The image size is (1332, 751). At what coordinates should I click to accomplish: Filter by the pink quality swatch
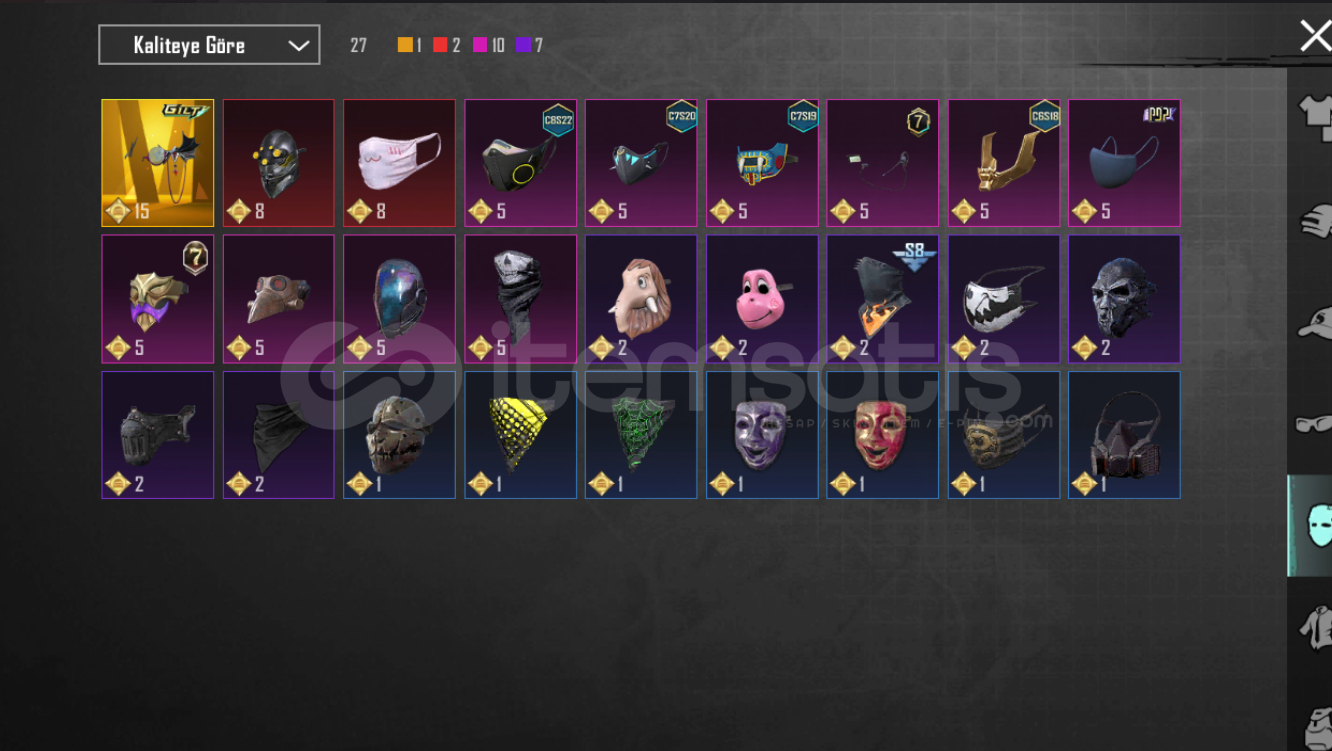[x=480, y=45]
